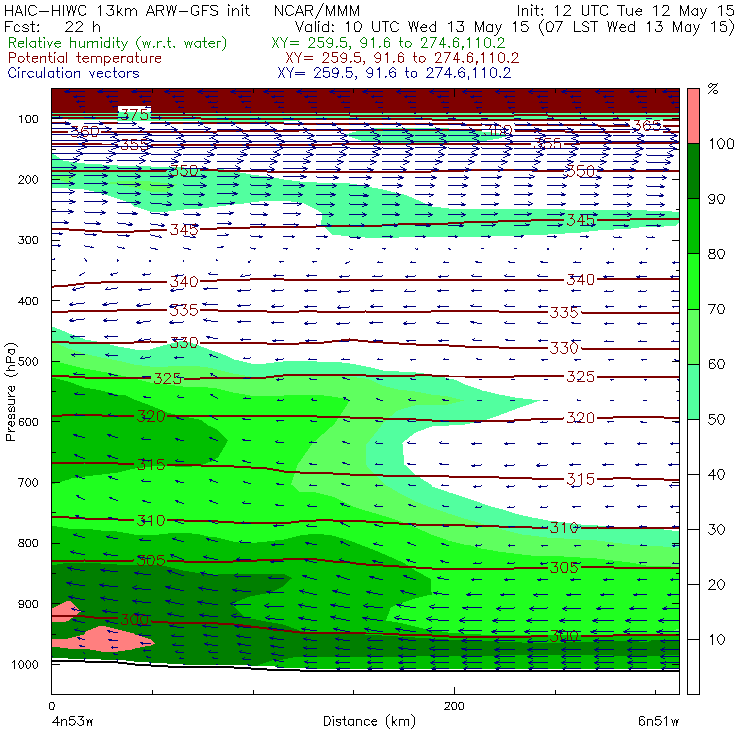The image size is (740, 740).
Task: Click the '200' pressure axis tick label
Action: (x=28, y=180)
